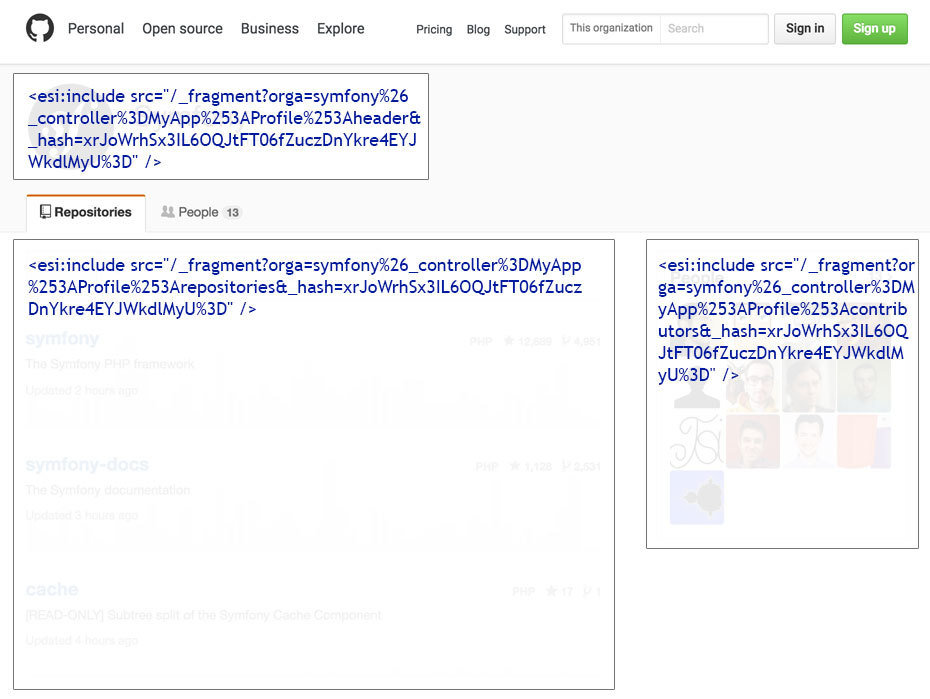This screenshot has width=930, height=699.
Task: Open the Explore navigation item
Action: click(340, 28)
